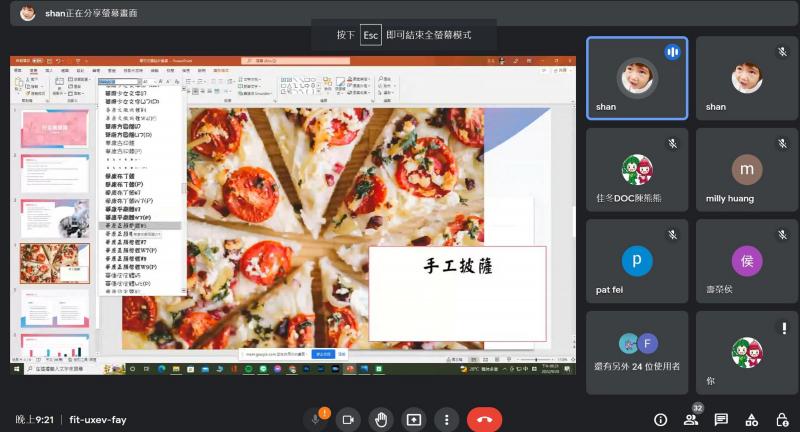Open the Present now screen-share button
The image size is (800, 432).
(414, 419)
